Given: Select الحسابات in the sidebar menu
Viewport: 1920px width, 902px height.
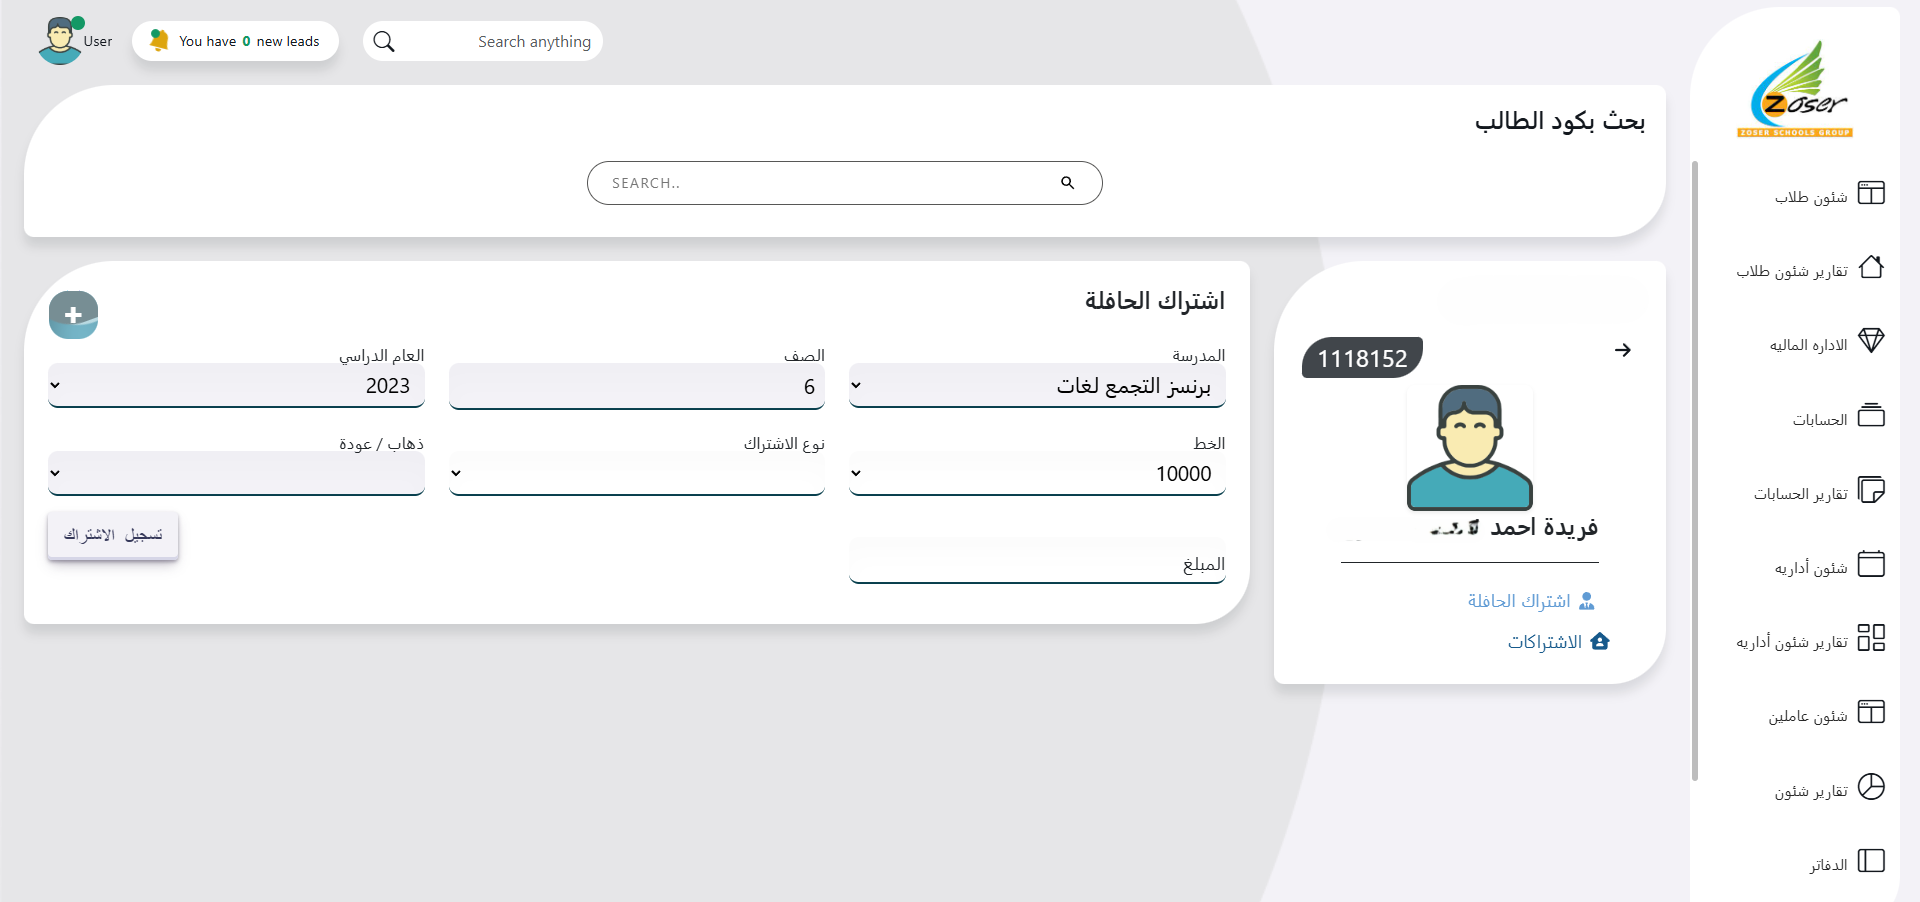Looking at the screenshot, I should (1819, 420).
